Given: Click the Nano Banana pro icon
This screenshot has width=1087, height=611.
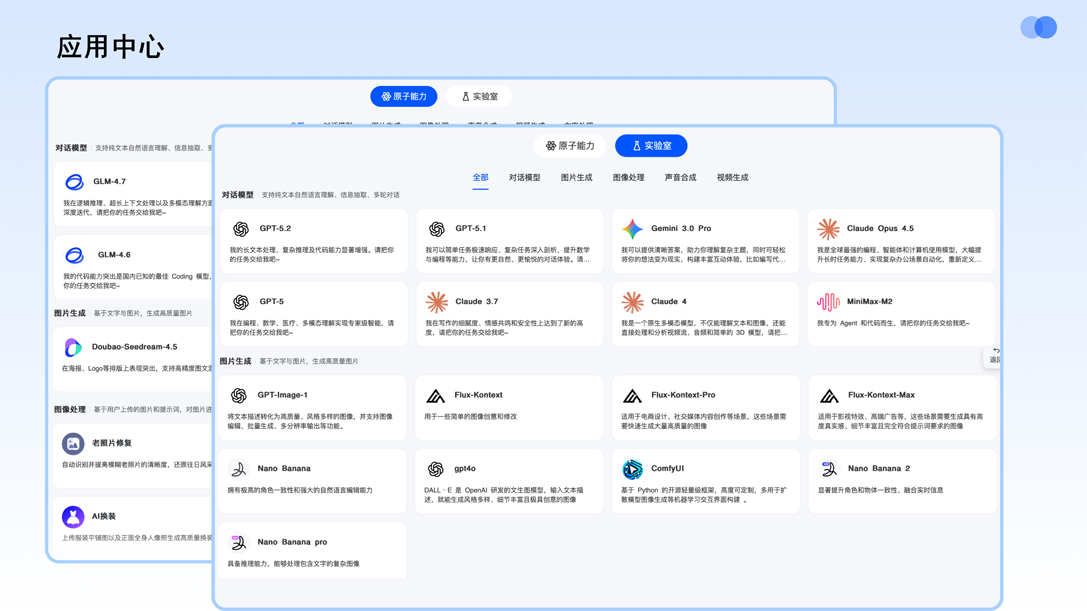Looking at the screenshot, I should pos(238,542).
